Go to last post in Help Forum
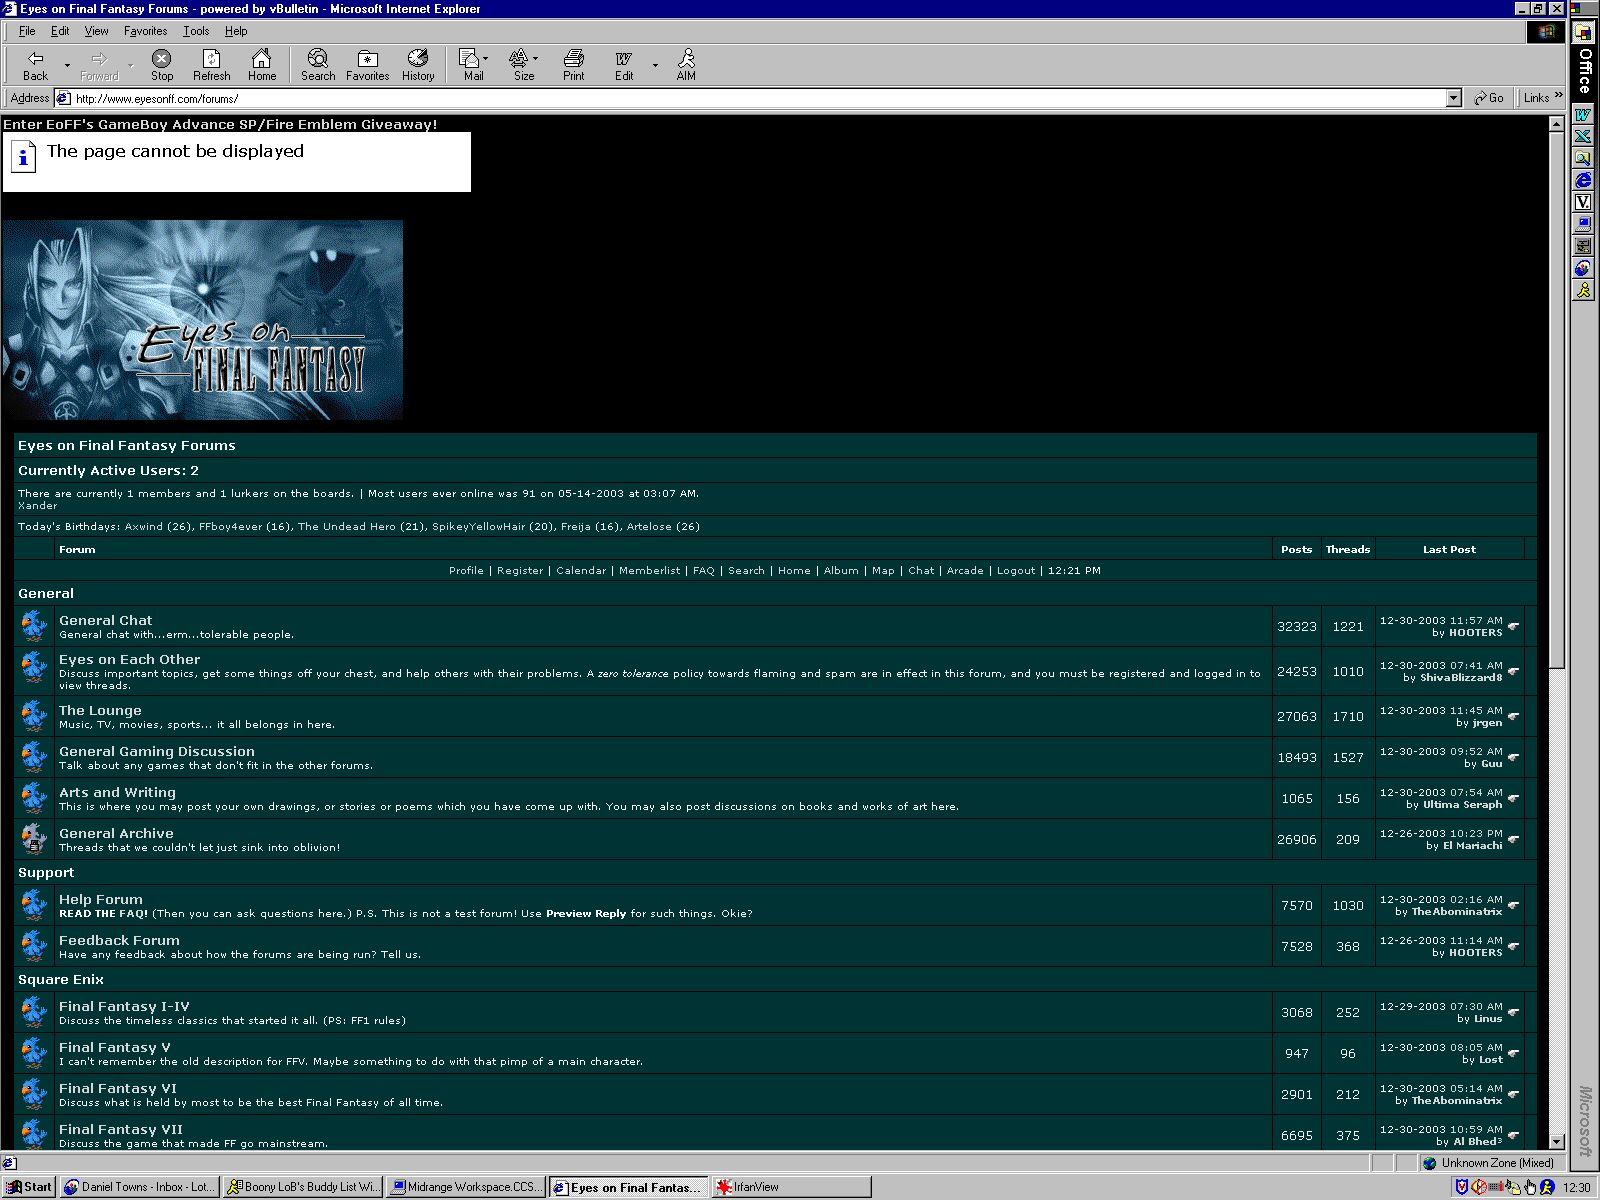1600x1200 pixels. coord(1514,906)
